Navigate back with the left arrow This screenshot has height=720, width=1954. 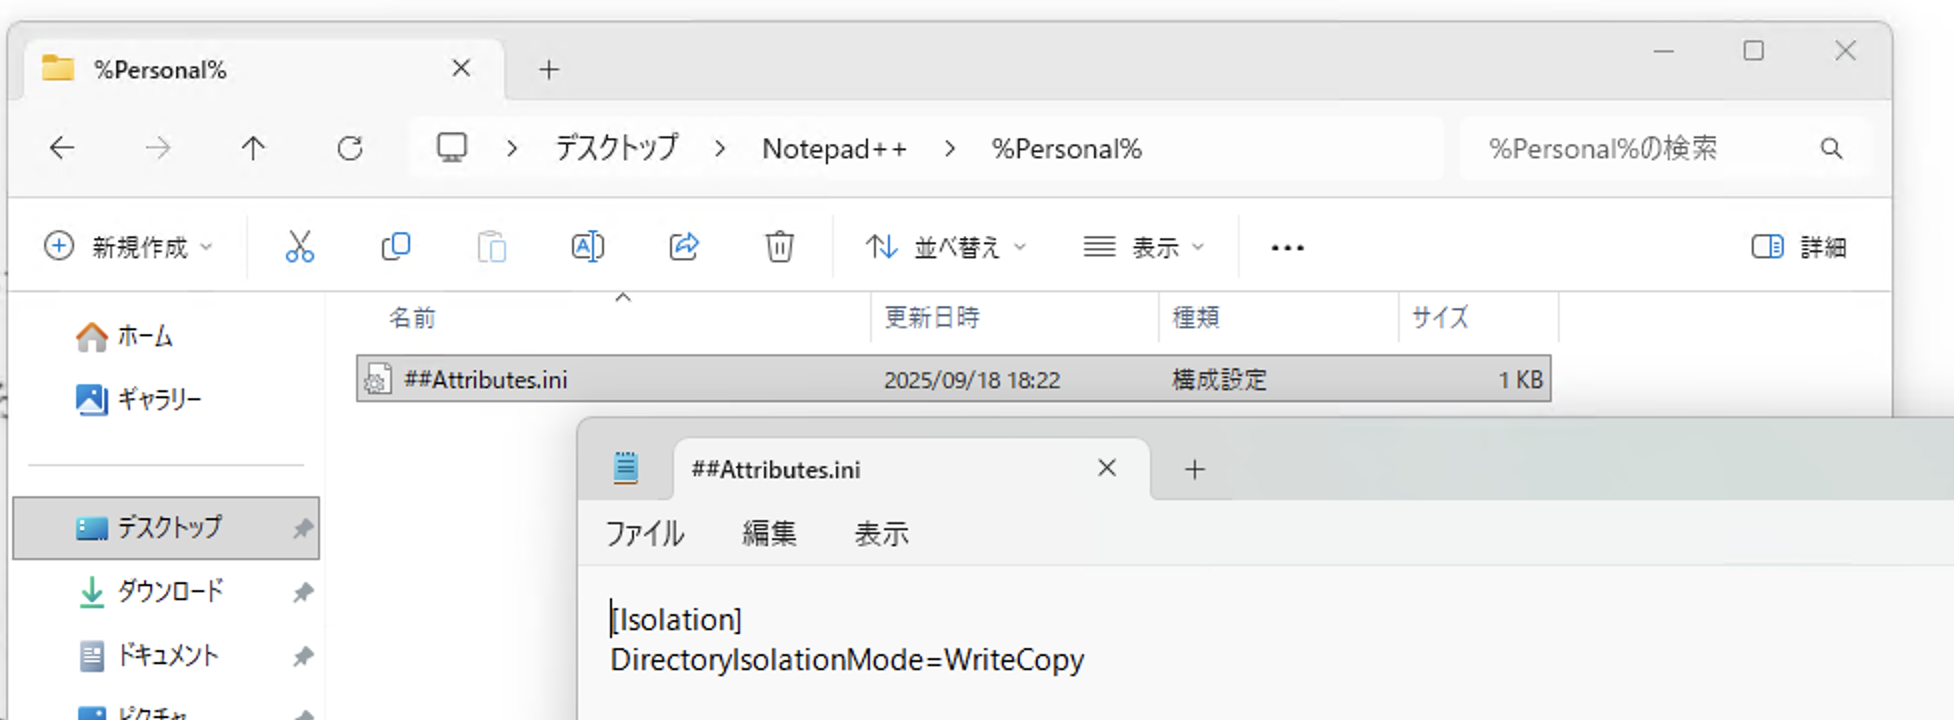62,149
